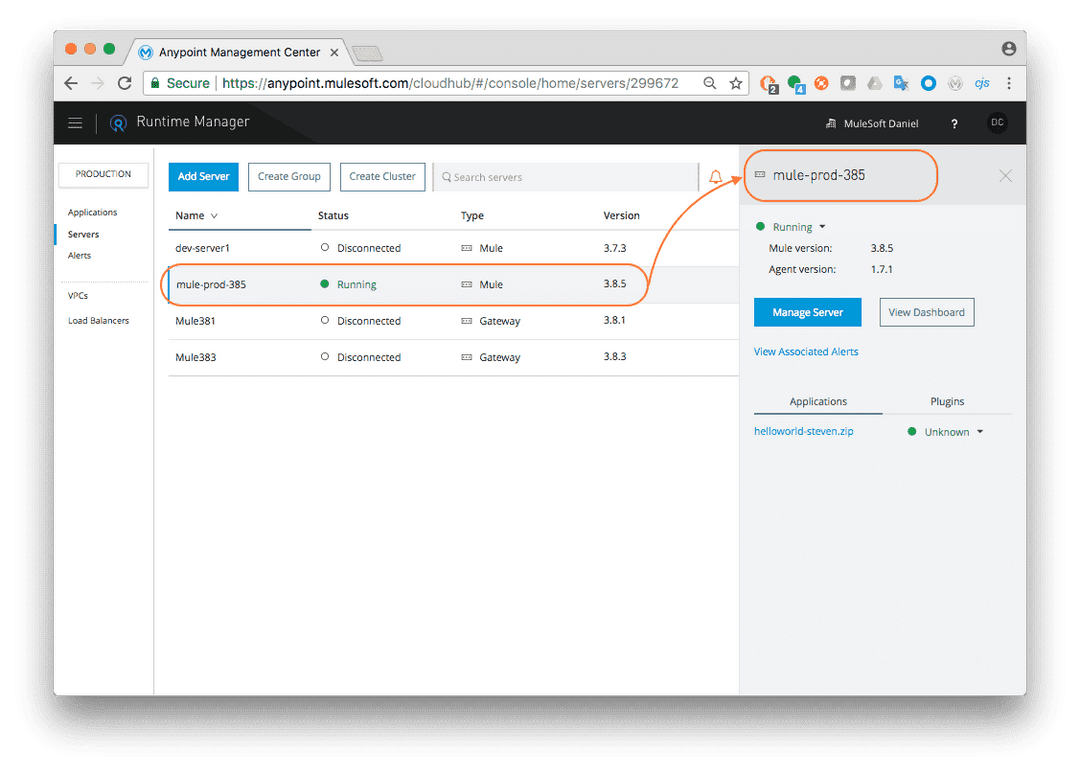1080x772 pixels.
Task: Open notifications via the bell icon
Action: click(x=716, y=176)
